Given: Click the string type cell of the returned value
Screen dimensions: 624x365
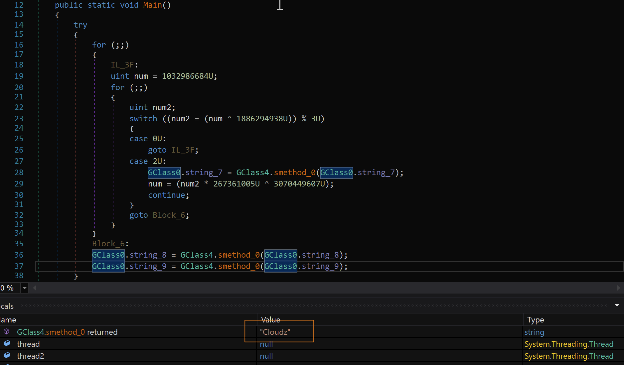Looking at the screenshot, I should [x=534, y=332].
